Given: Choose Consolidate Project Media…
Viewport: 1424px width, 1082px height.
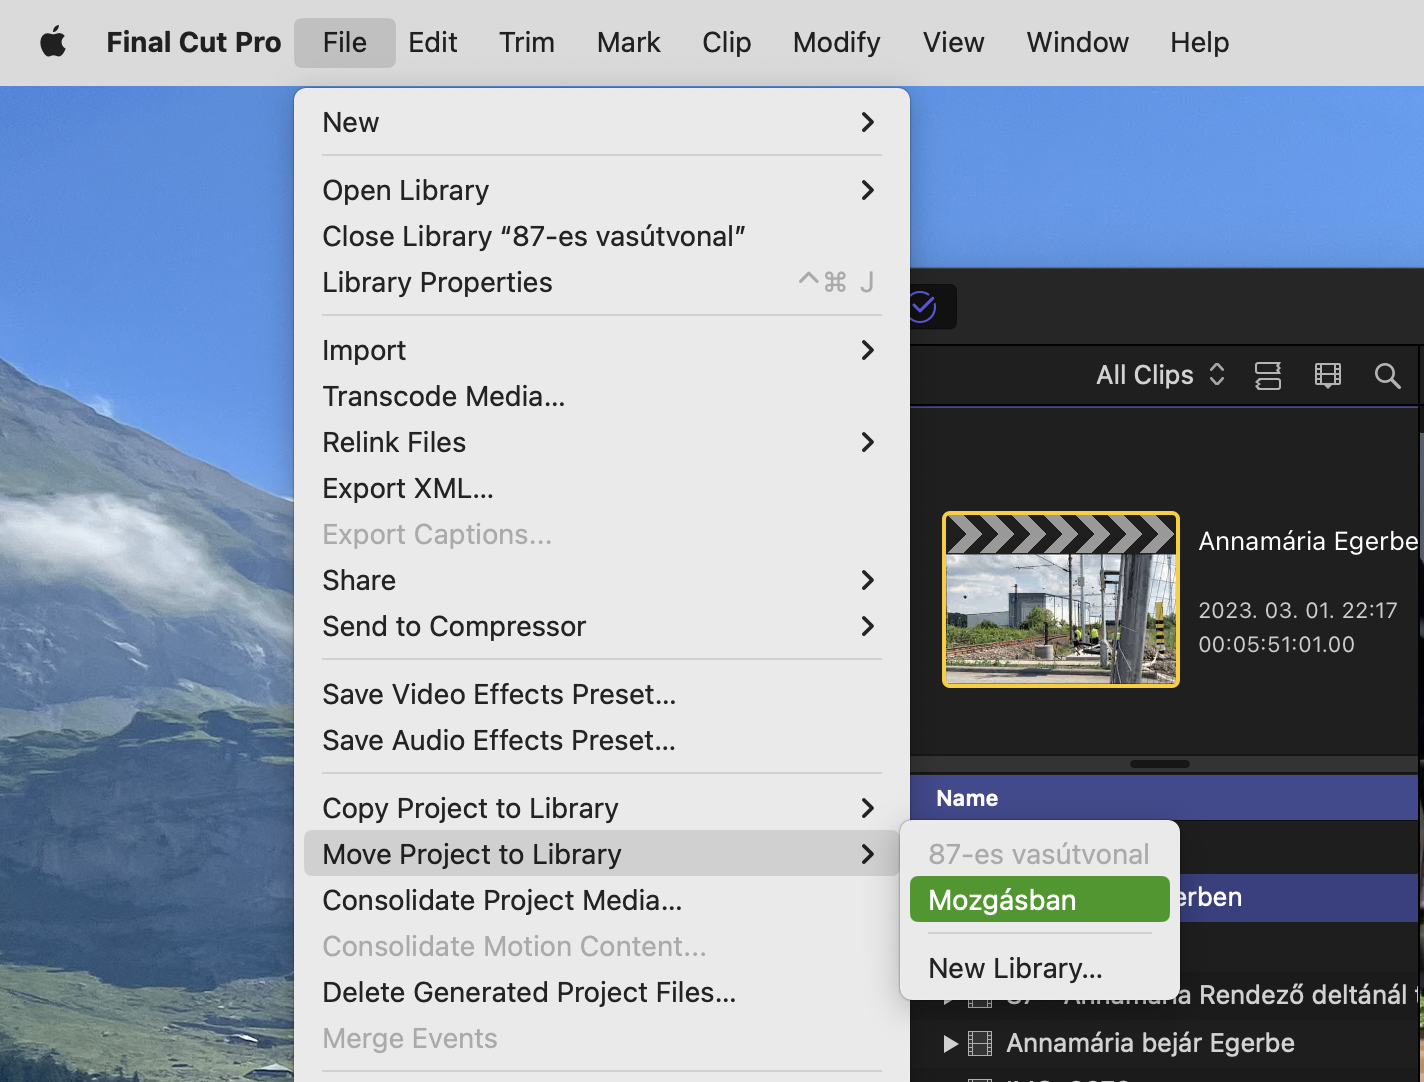Looking at the screenshot, I should (602, 900).
